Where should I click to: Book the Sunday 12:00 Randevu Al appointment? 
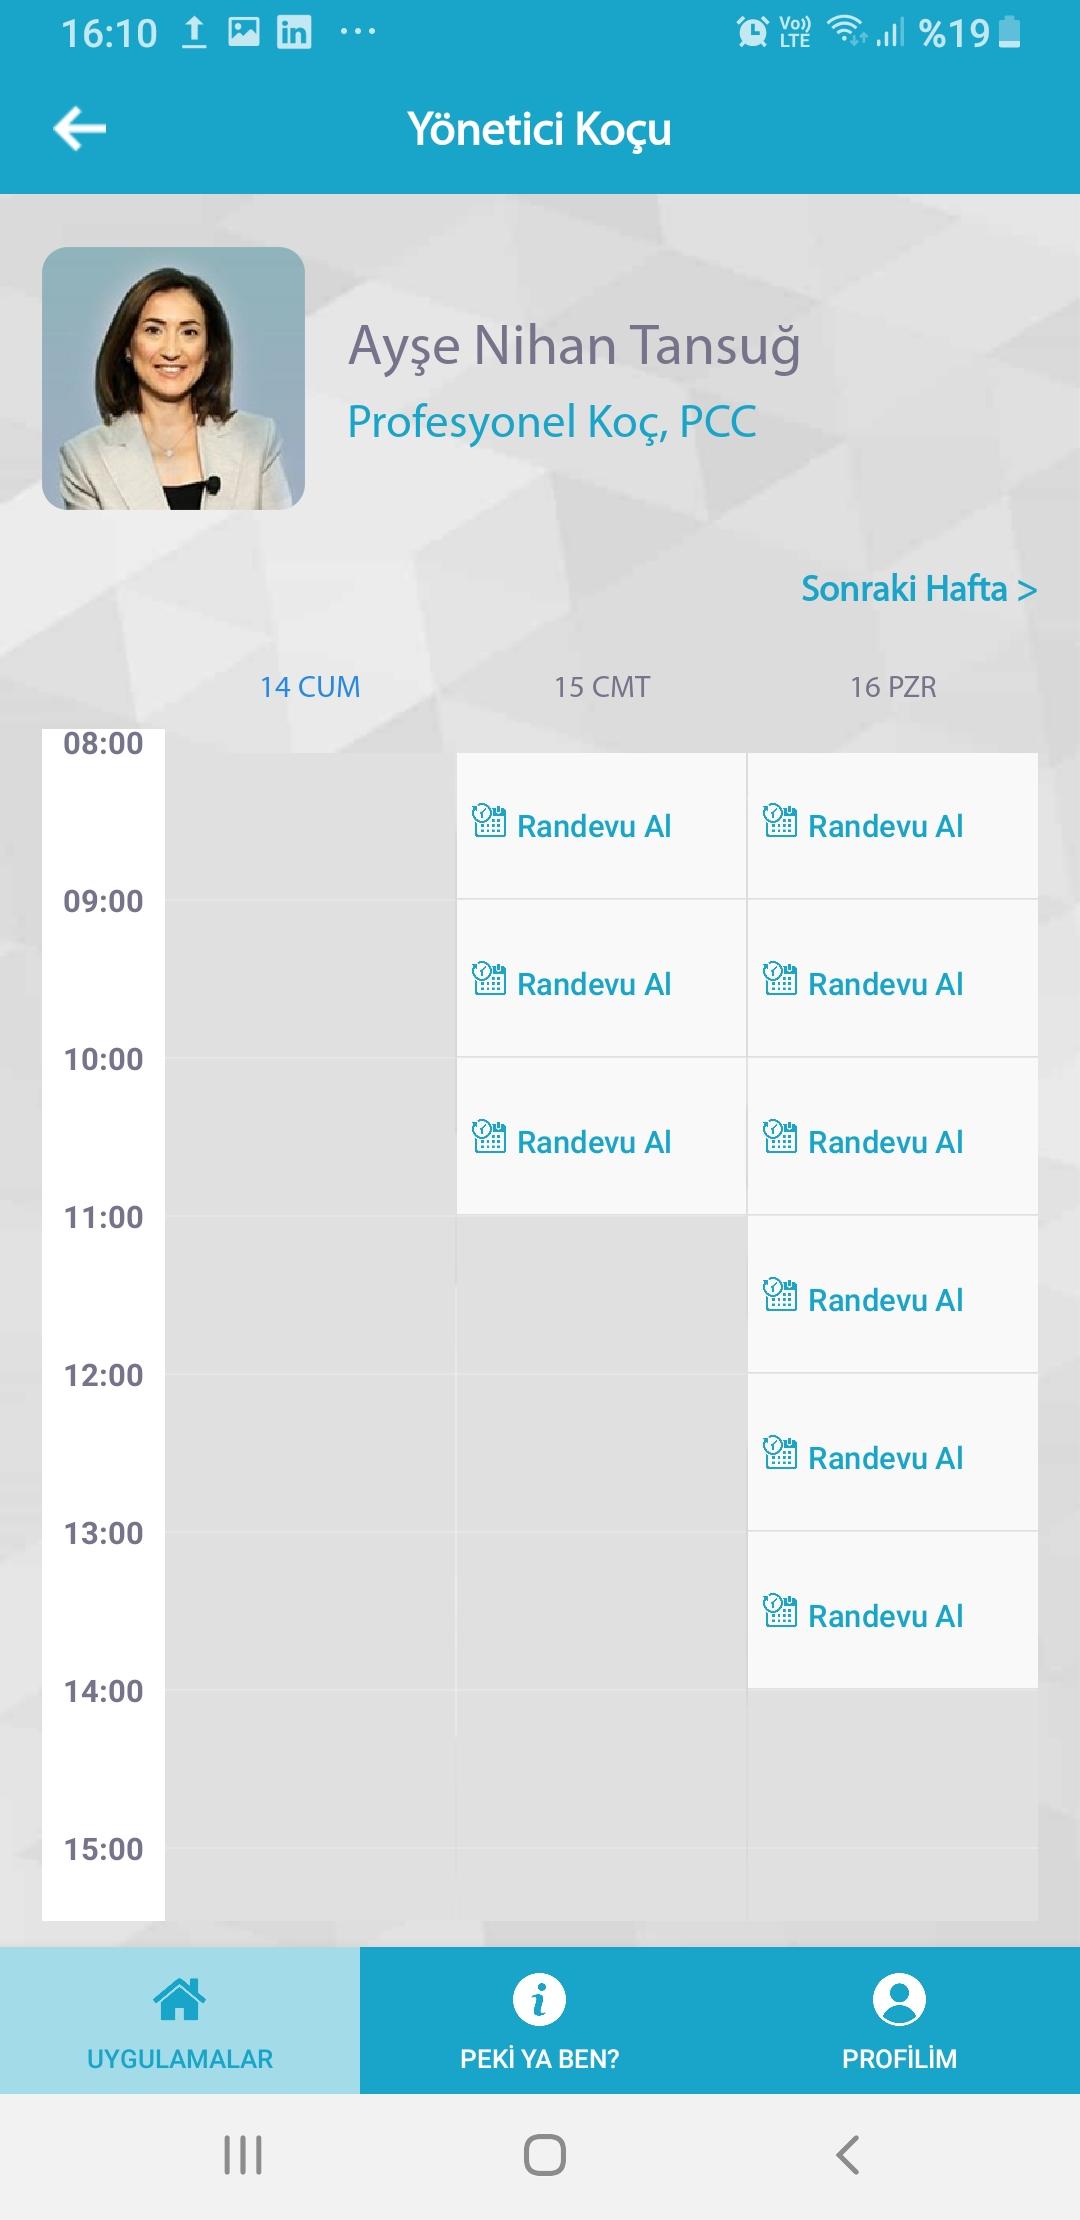[x=885, y=1458]
